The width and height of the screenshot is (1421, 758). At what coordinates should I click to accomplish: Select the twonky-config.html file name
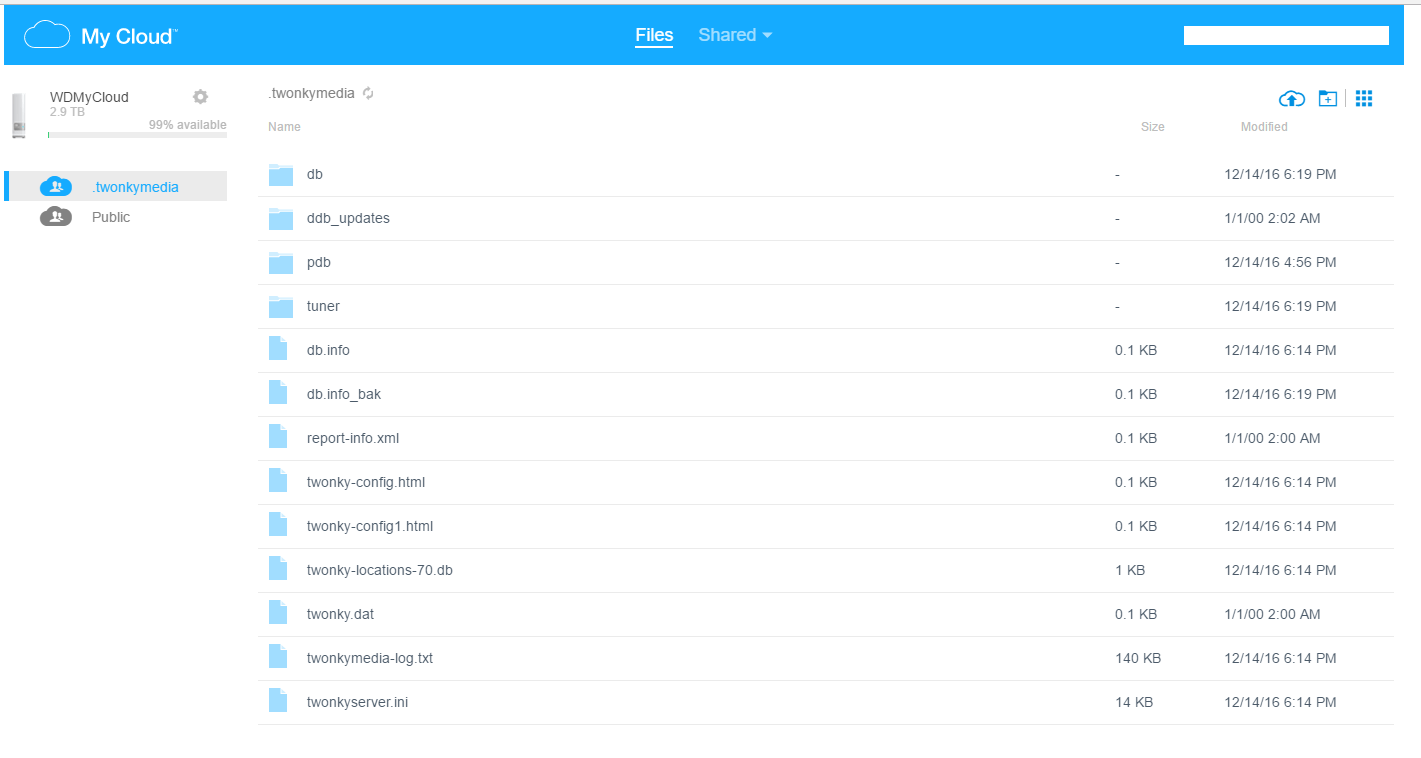[366, 482]
